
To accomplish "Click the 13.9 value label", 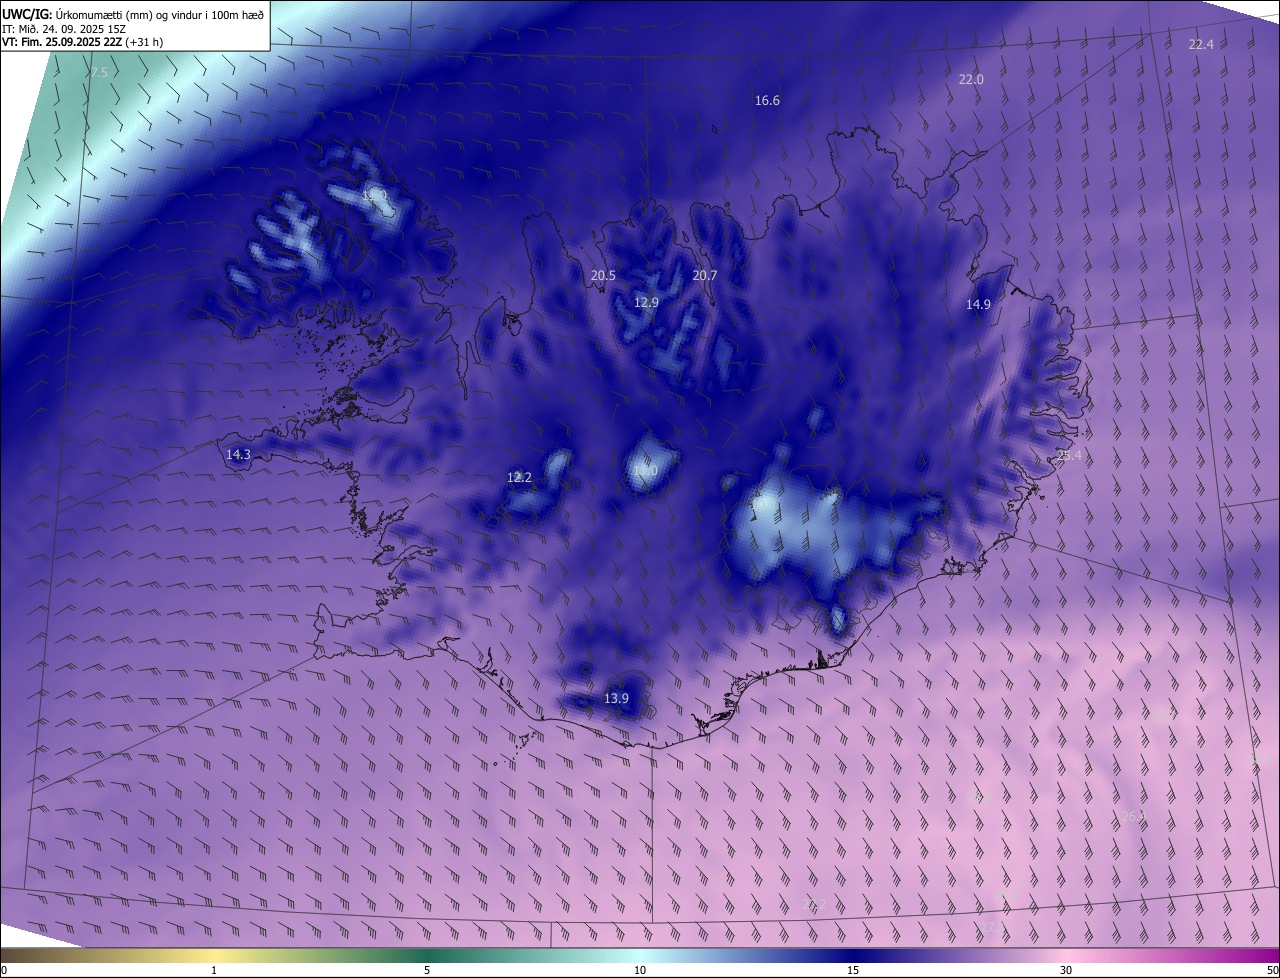I will pos(617,698).
